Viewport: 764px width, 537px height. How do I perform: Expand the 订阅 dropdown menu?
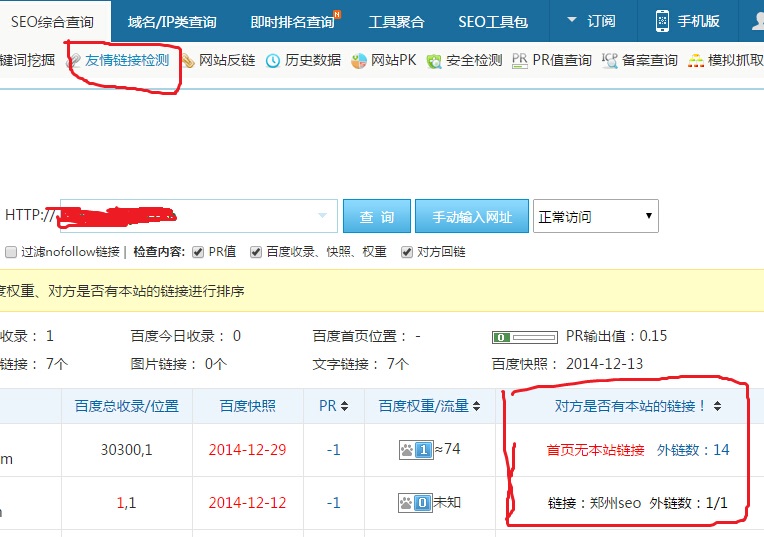[x=591, y=21]
